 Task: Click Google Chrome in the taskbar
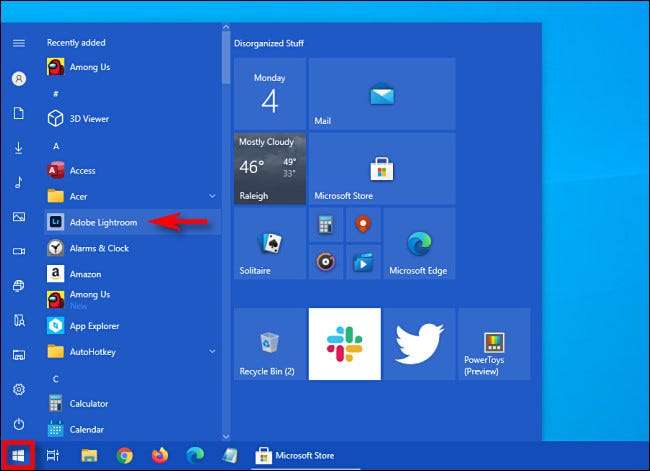coord(125,456)
